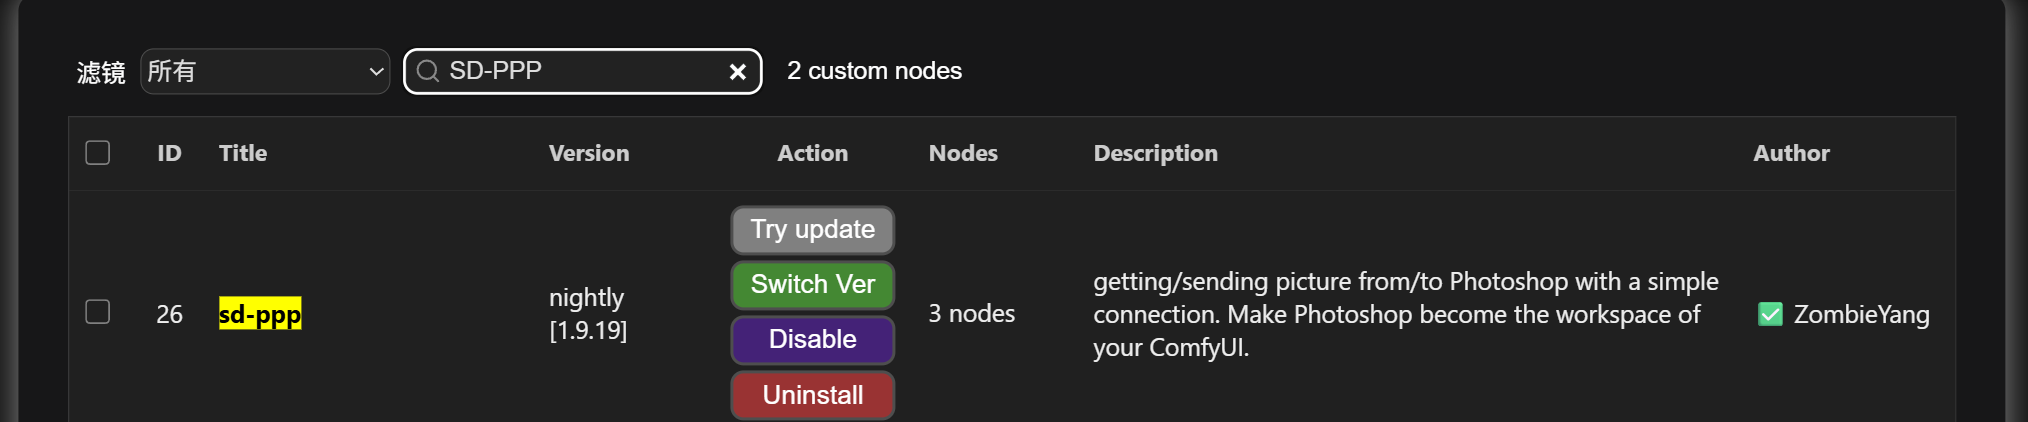The height and width of the screenshot is (422, 2028).
Task: Click the search magnifier icon
Action: 428,71
